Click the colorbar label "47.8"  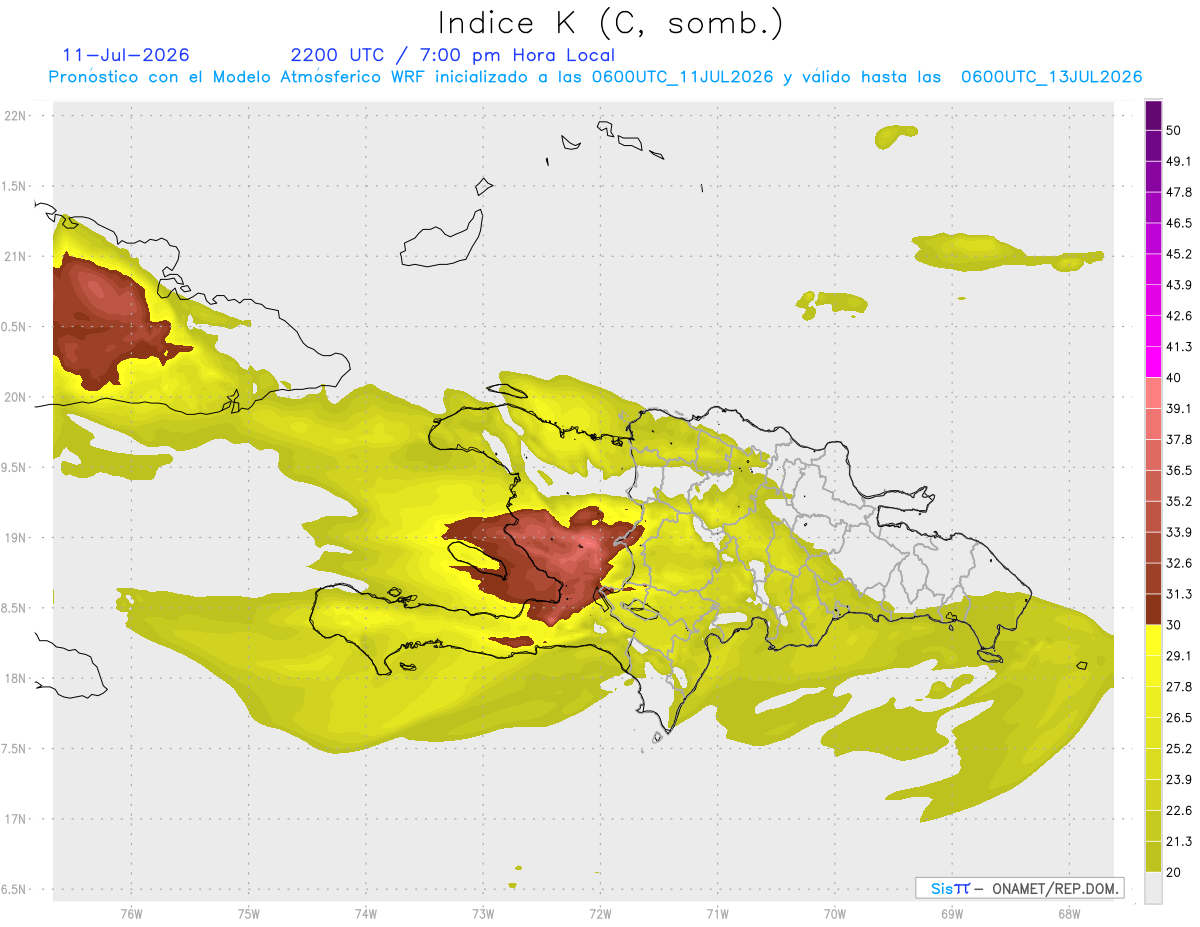tap(1179, 193)
